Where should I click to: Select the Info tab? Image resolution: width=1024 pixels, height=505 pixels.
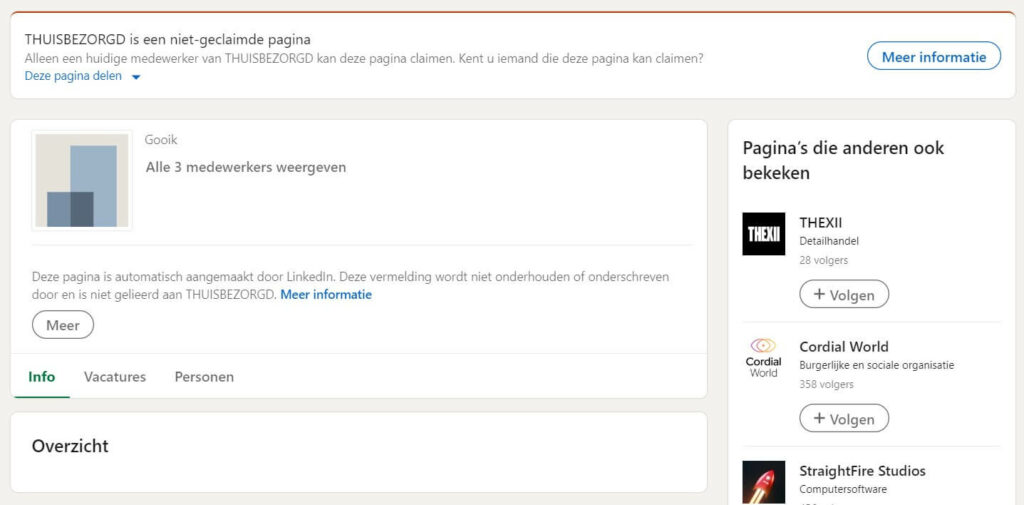pos(42,377)
